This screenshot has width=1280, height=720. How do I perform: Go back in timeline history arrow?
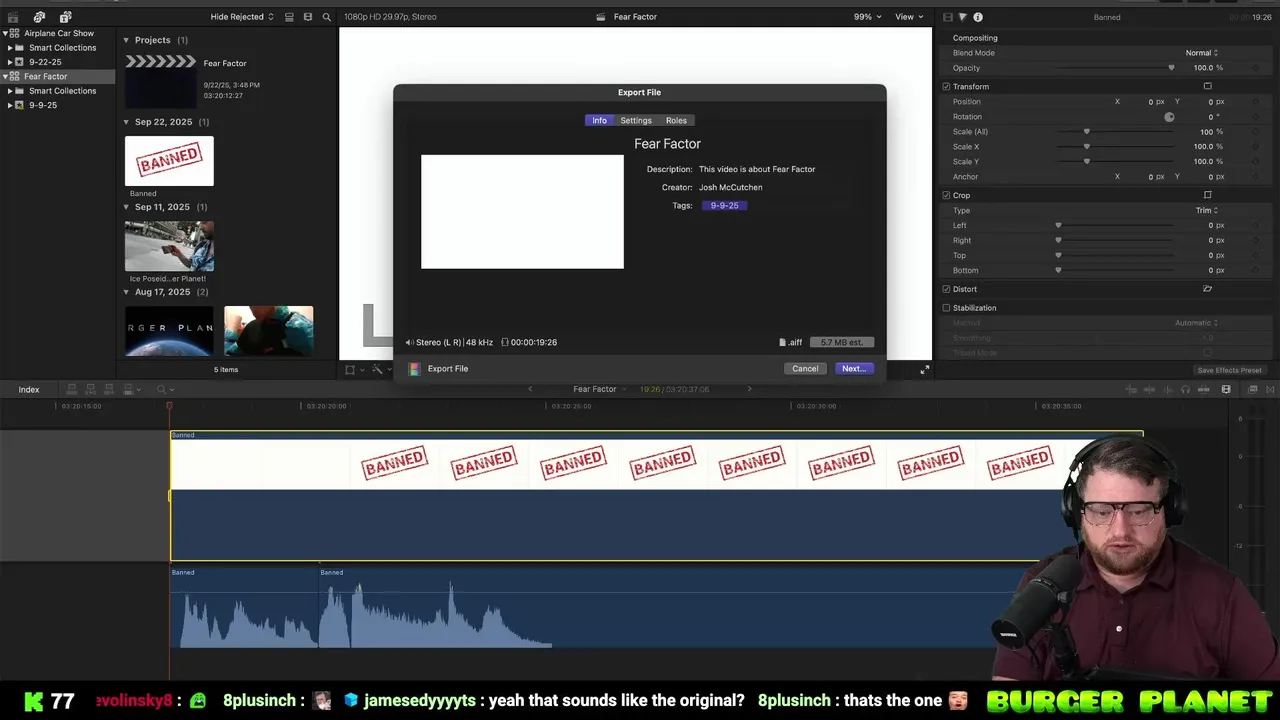click(x=530, y=389)
